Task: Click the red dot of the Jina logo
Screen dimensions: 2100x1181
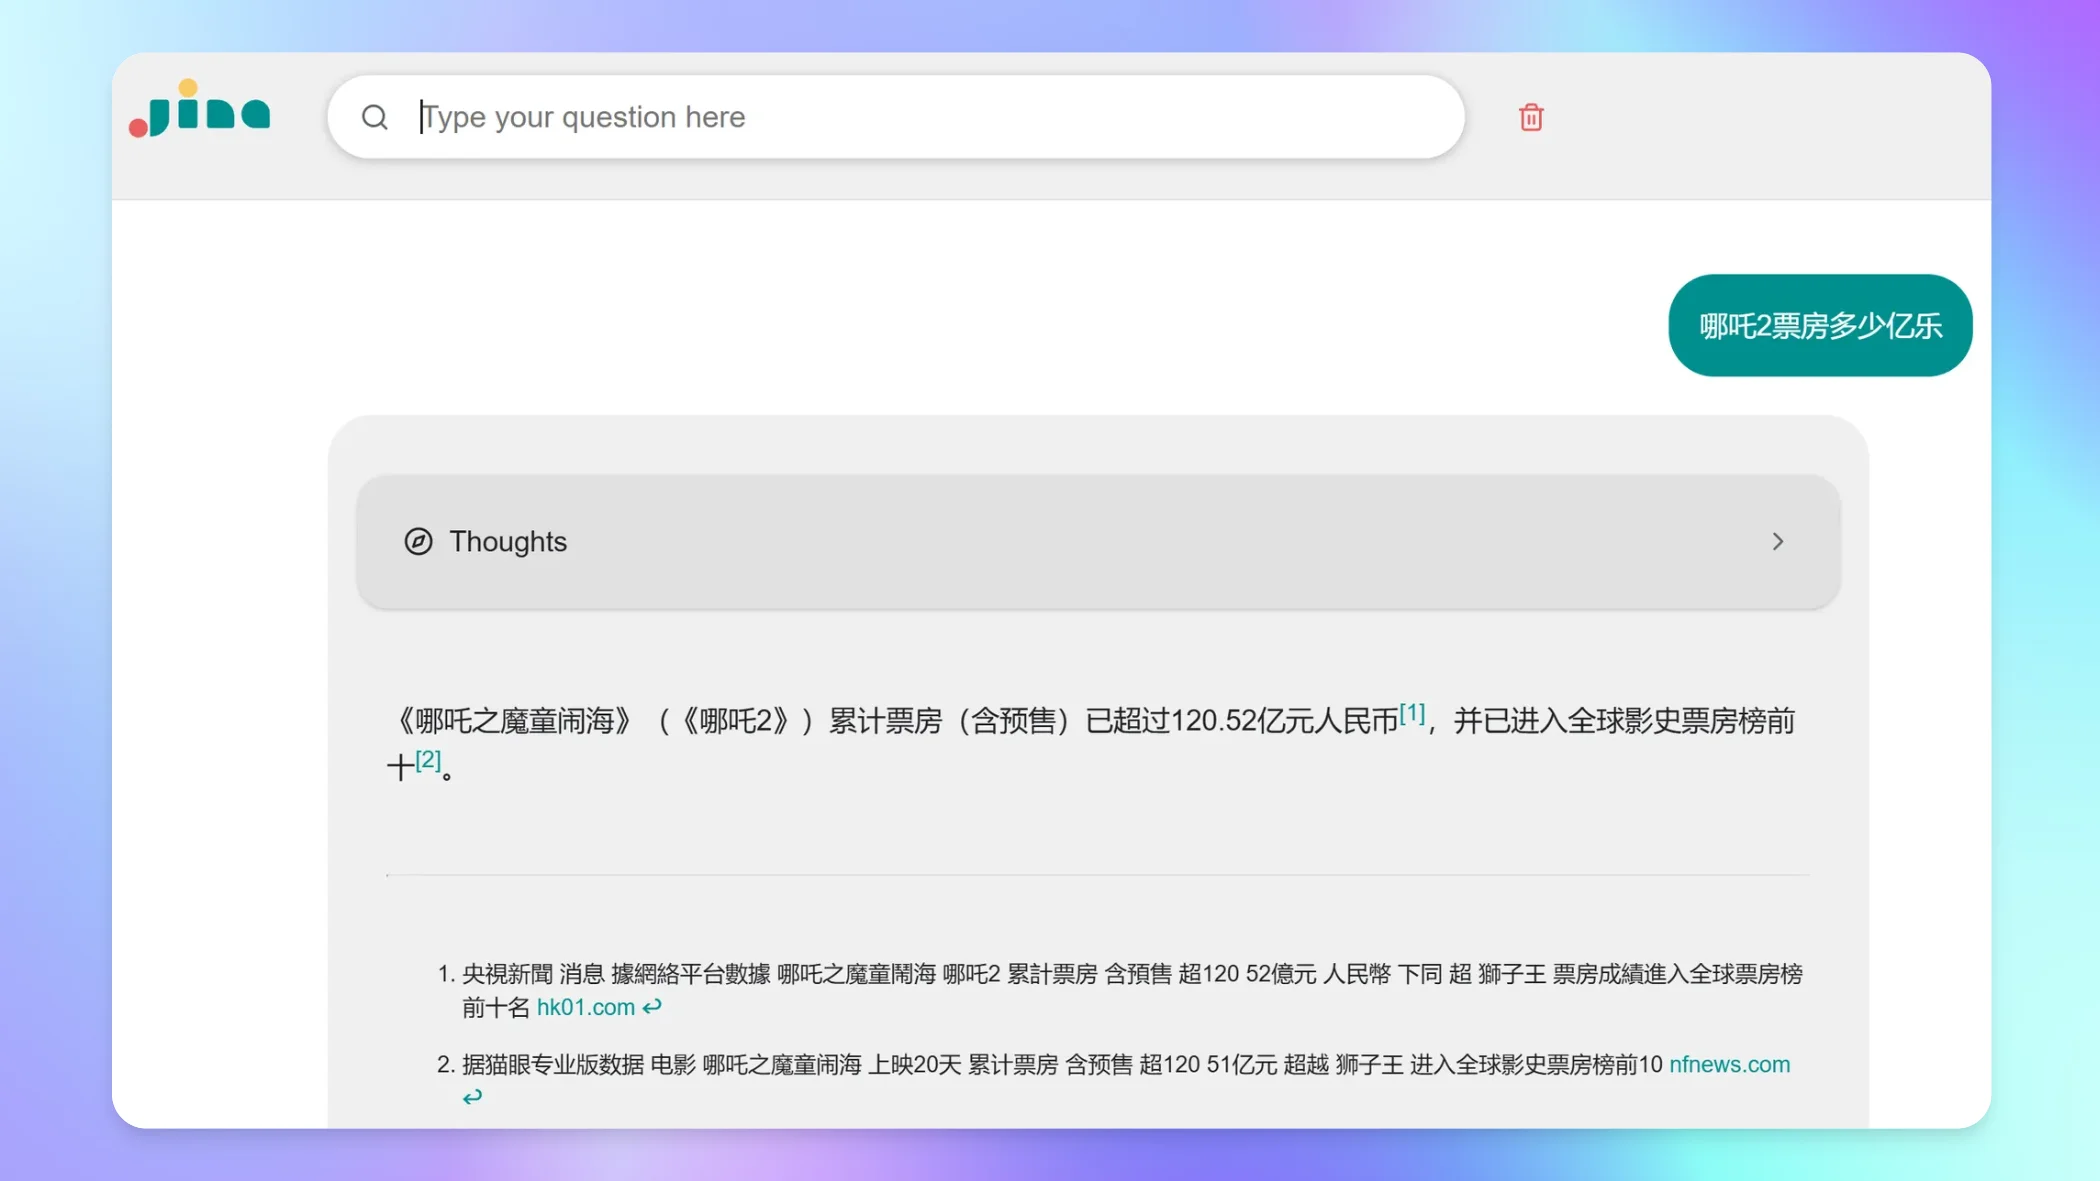Action: pyautogui.click(x=136, y=126)
